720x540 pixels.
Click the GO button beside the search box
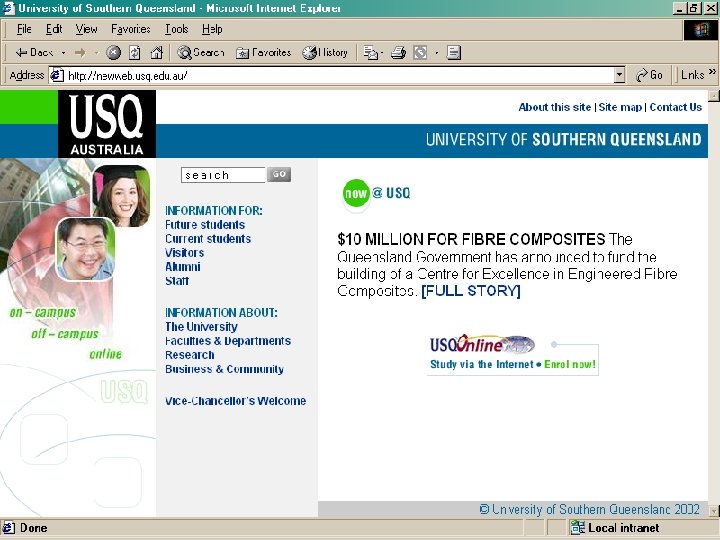279,174
